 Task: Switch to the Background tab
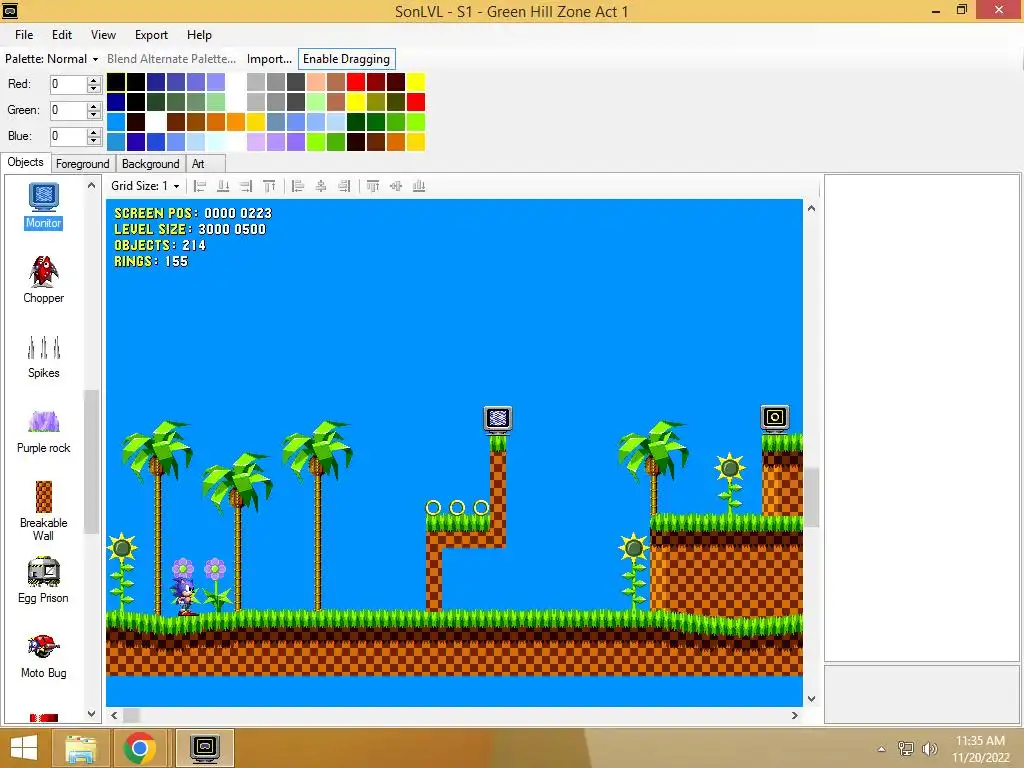[x=151, y=164]
